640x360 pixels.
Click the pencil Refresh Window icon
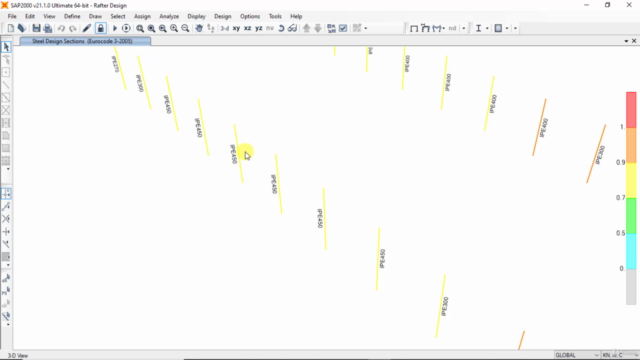87,28
